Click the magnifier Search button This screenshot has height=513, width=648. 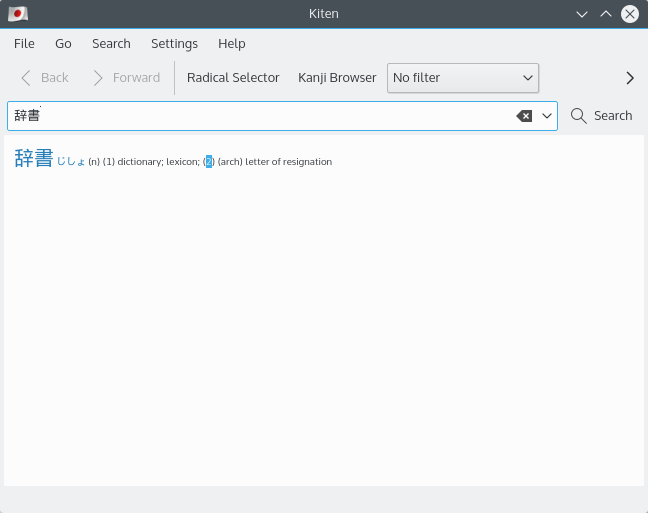pyautogui.click(x=602, y=116)
